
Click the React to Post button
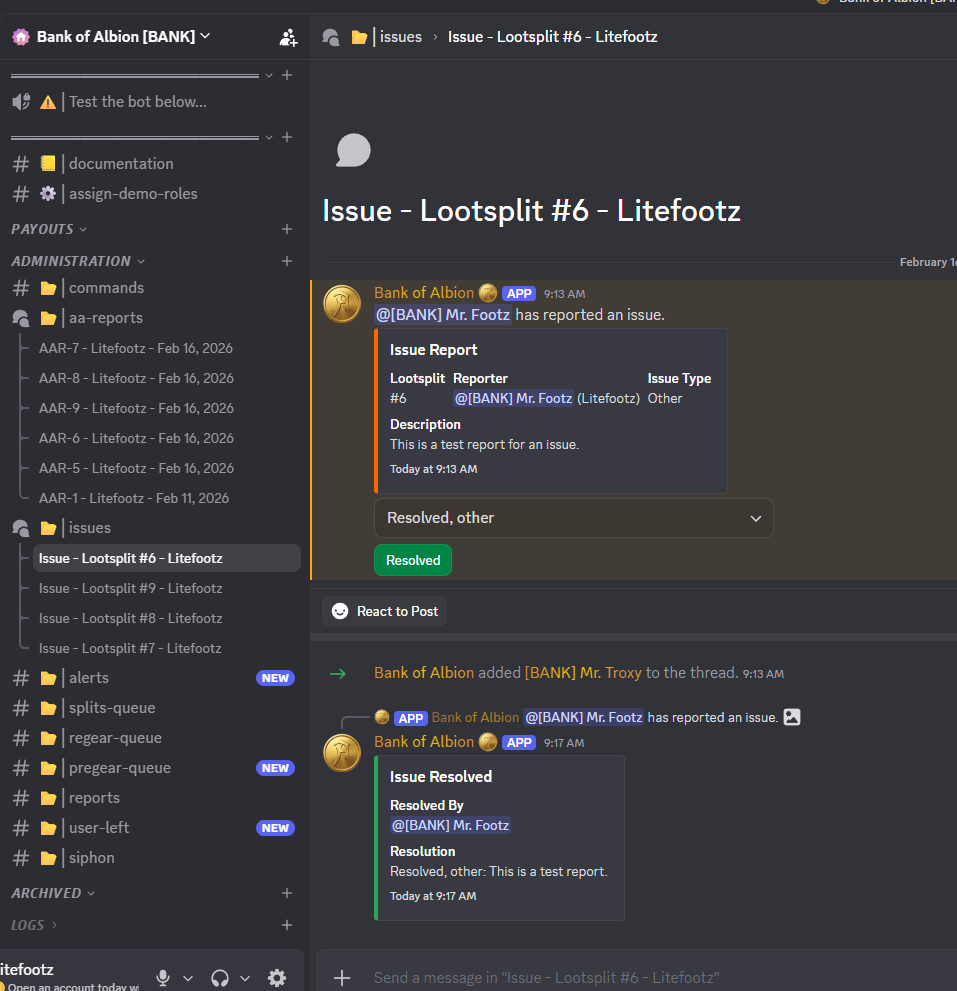[385, 611]
